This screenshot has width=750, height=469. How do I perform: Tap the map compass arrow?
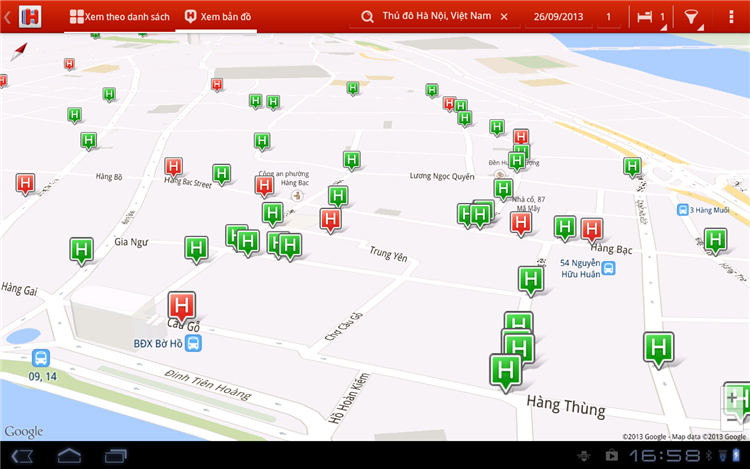point(17,52)
